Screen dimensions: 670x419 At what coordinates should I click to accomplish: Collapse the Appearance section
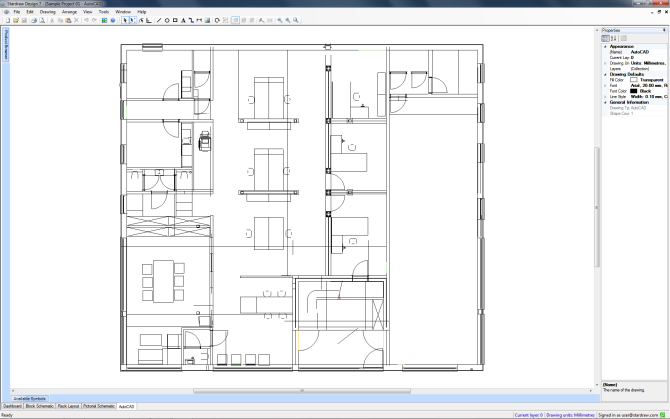604,46
